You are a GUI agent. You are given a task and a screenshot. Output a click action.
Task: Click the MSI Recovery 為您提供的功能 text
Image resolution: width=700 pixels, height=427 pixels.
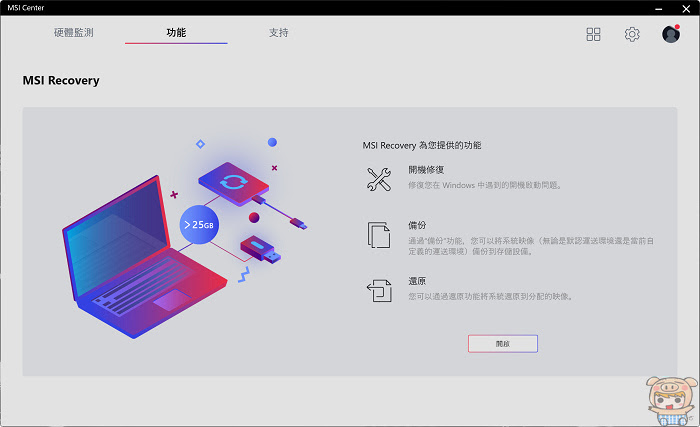[x=422, y=145]
